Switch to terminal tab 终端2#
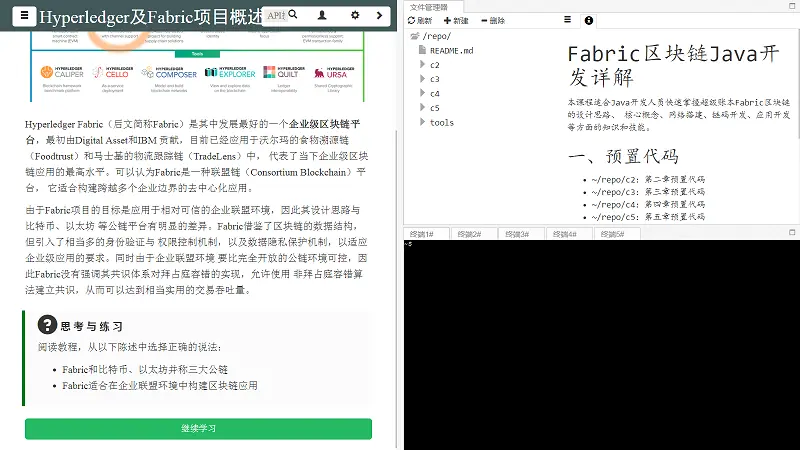The image size is (800, 450). point(469,234)
